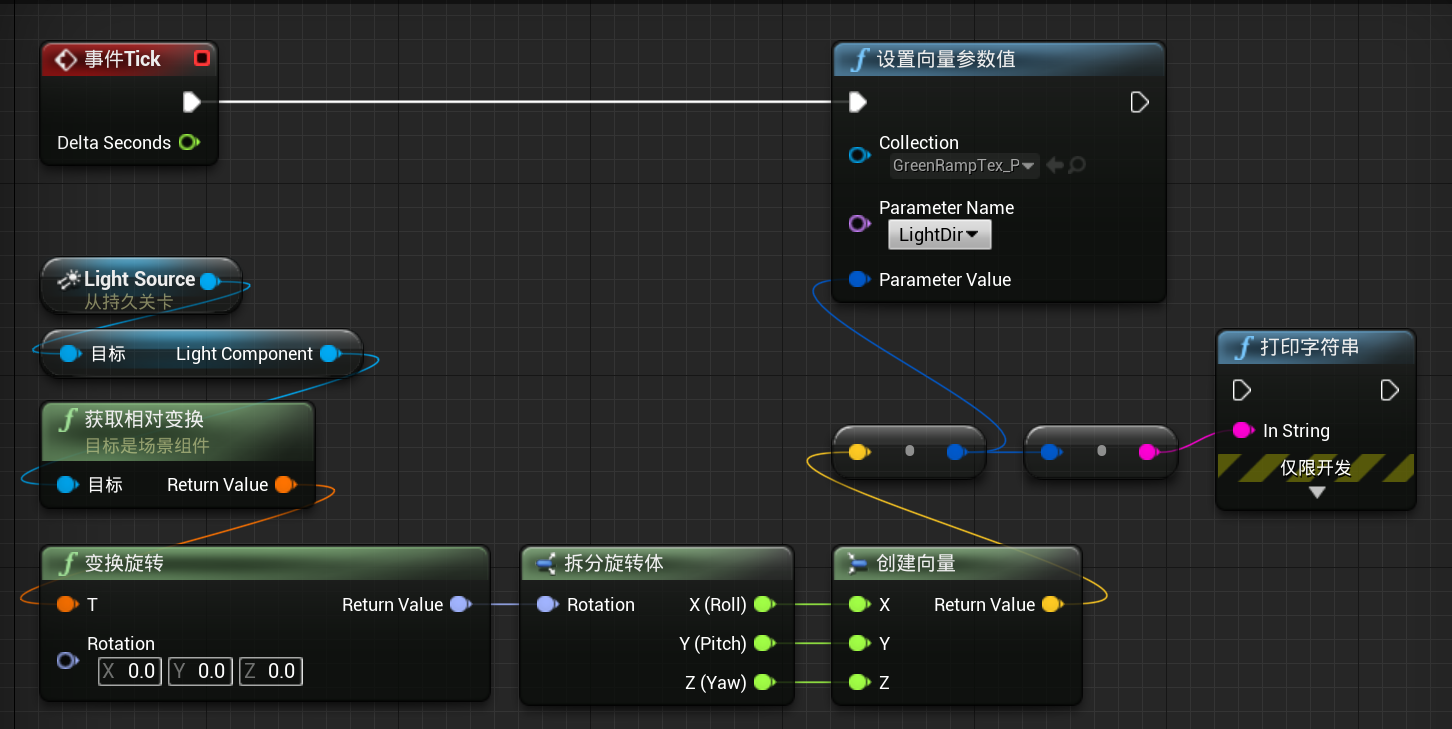
Task: Select the 事件Tick node title
Action: point(122,59)
